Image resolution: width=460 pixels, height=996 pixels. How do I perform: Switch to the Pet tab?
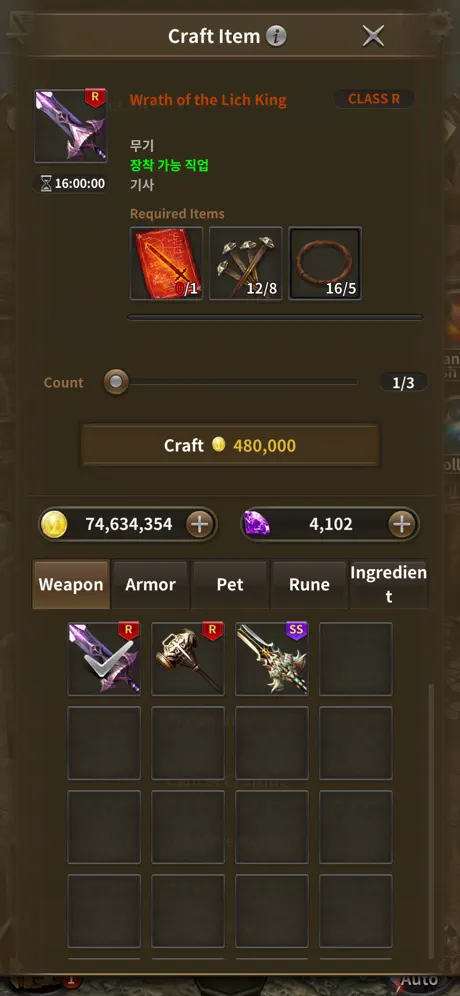[x=230, y=584]
